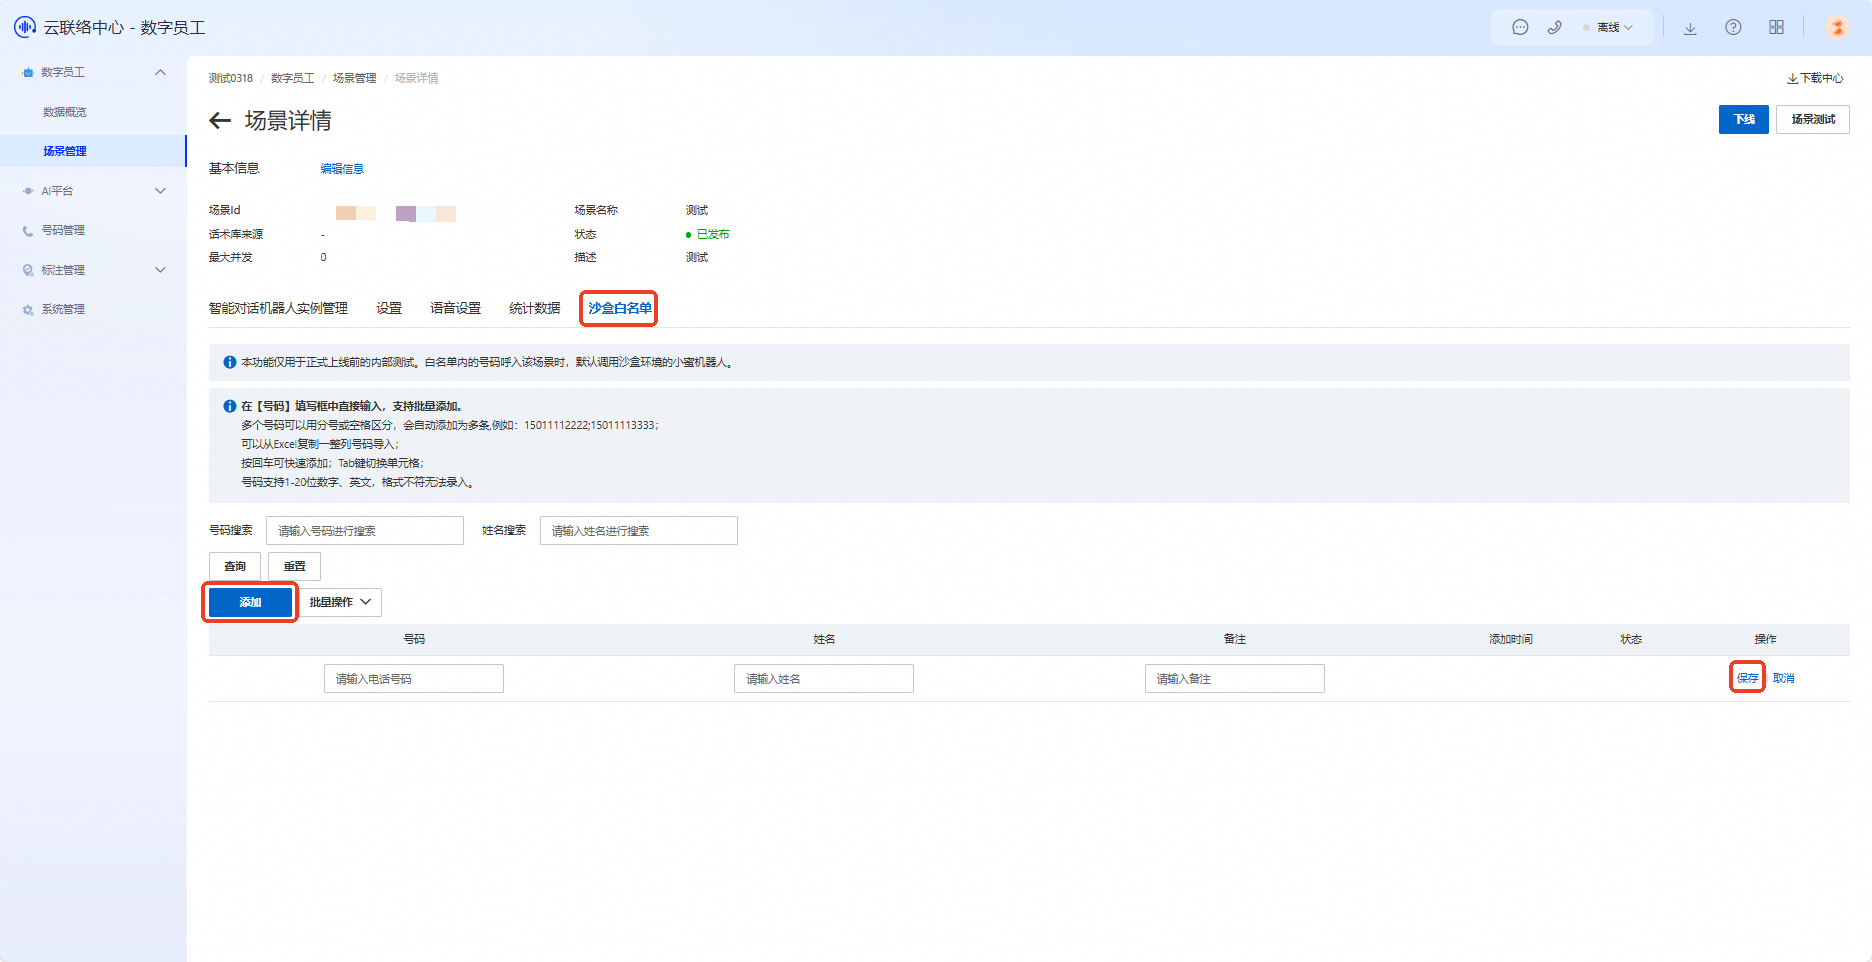
Task: Click the 请输入电话号码 table input
Action: pyautogui.click(x=414, y=679)
